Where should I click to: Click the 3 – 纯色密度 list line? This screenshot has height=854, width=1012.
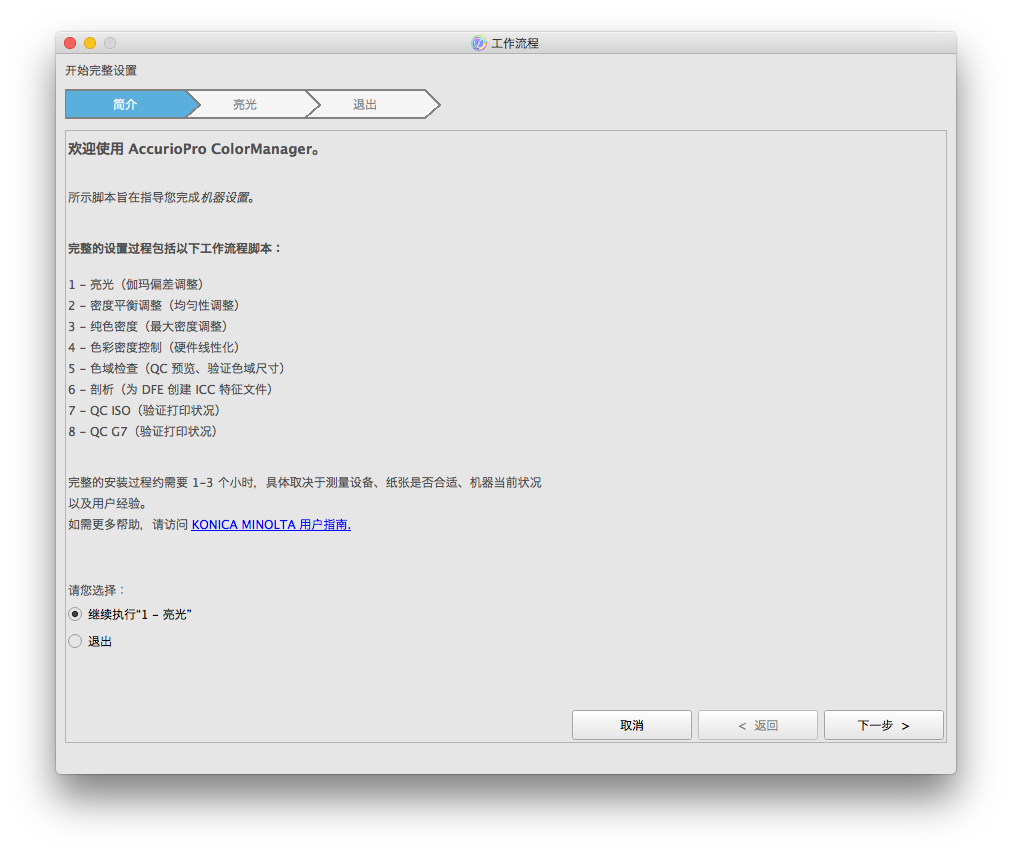[148, 327]
